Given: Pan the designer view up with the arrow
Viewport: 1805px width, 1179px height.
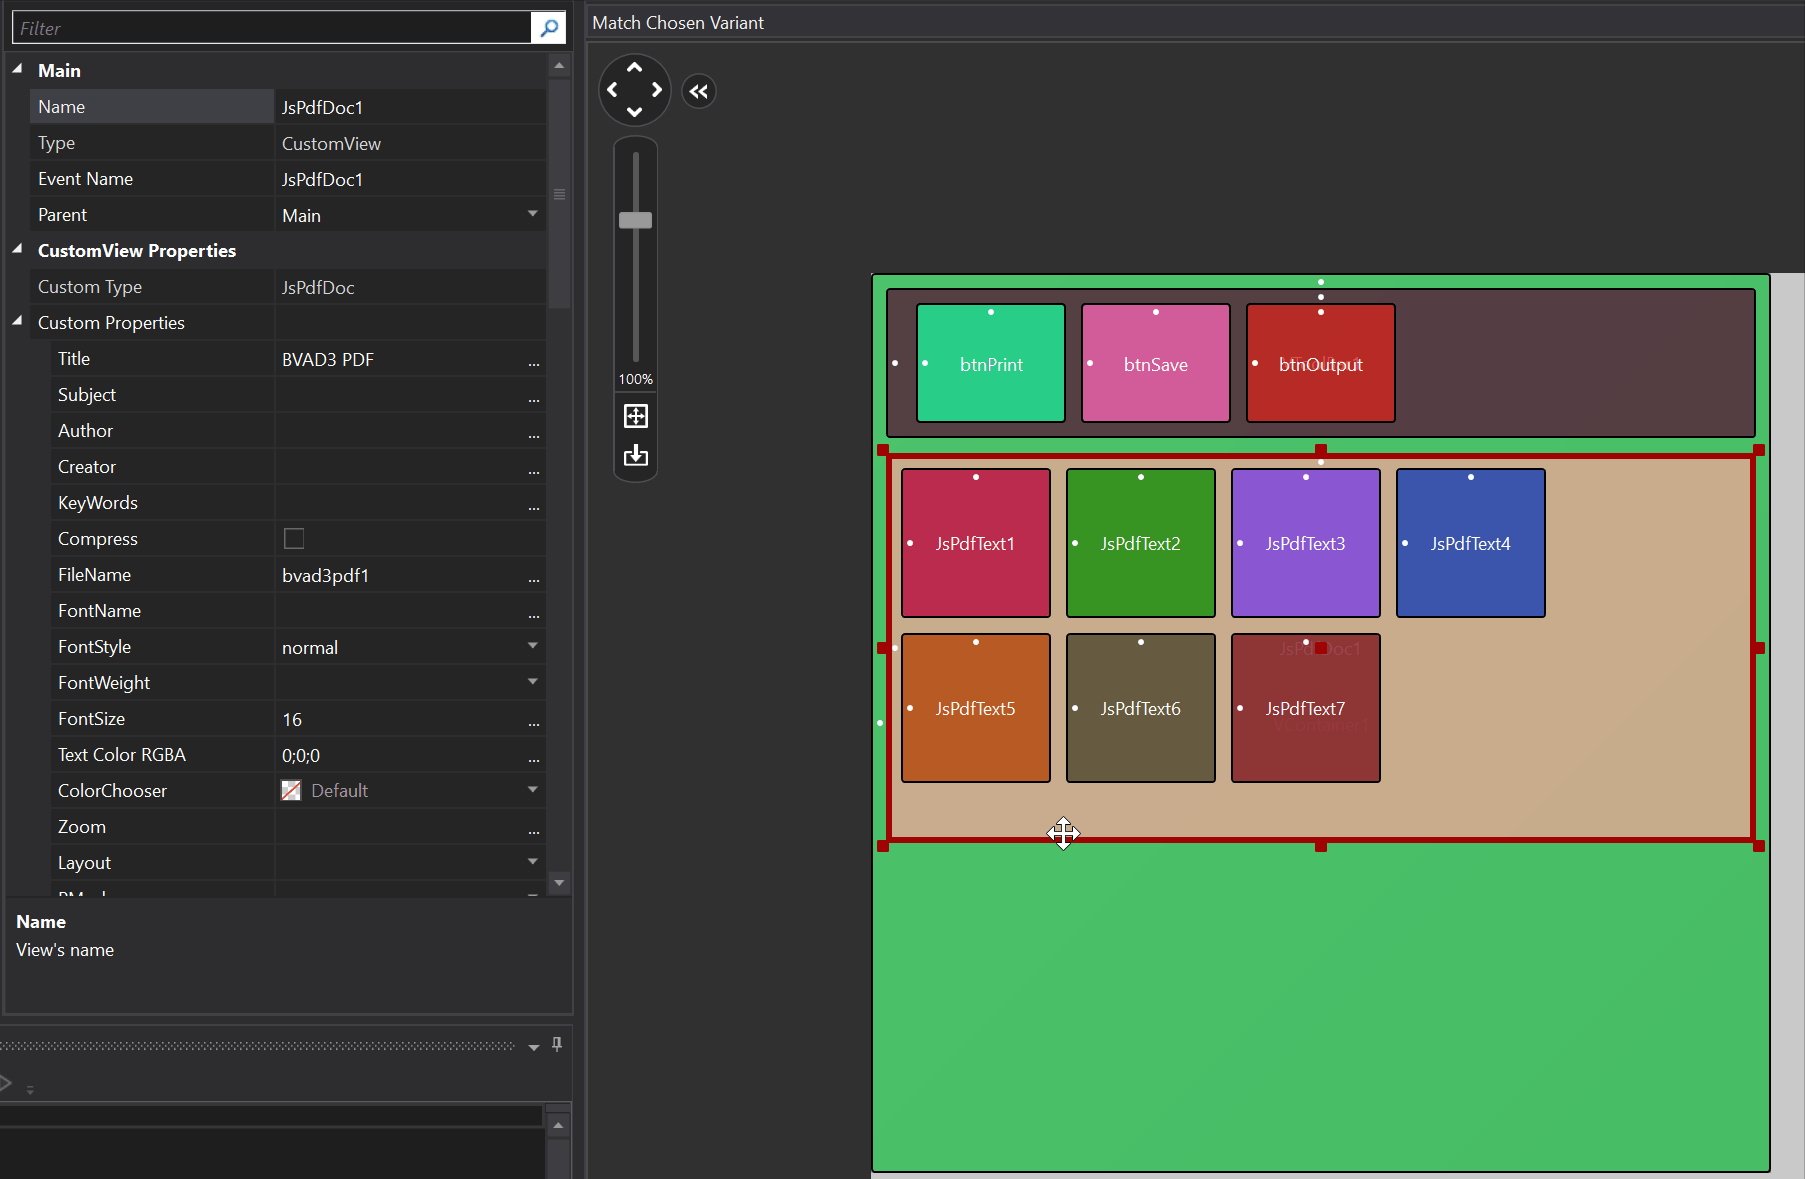Looking at the screenshot, I should (x=634, y=68).
